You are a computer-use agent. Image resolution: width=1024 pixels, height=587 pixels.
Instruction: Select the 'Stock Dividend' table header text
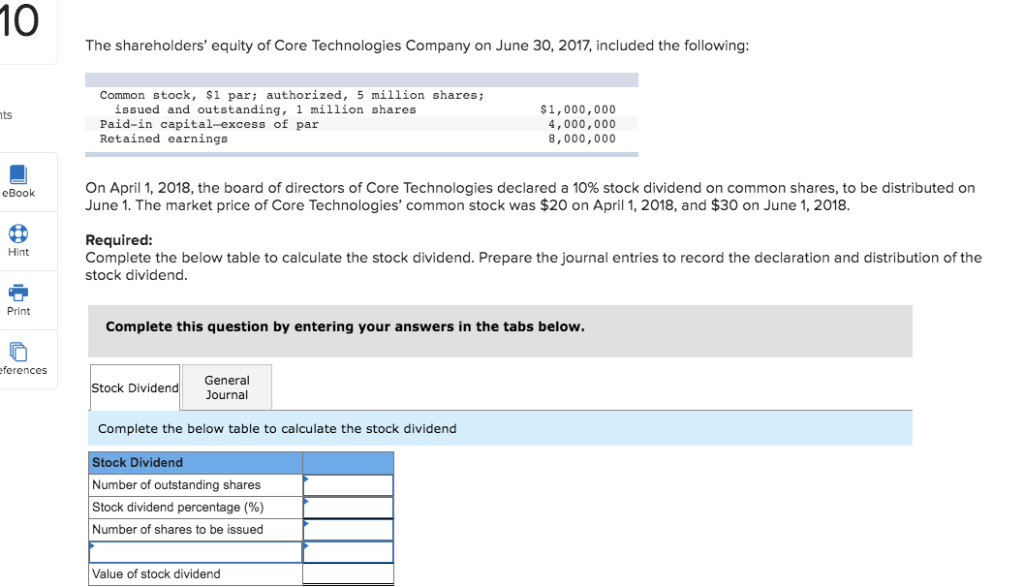click(137, 462)
